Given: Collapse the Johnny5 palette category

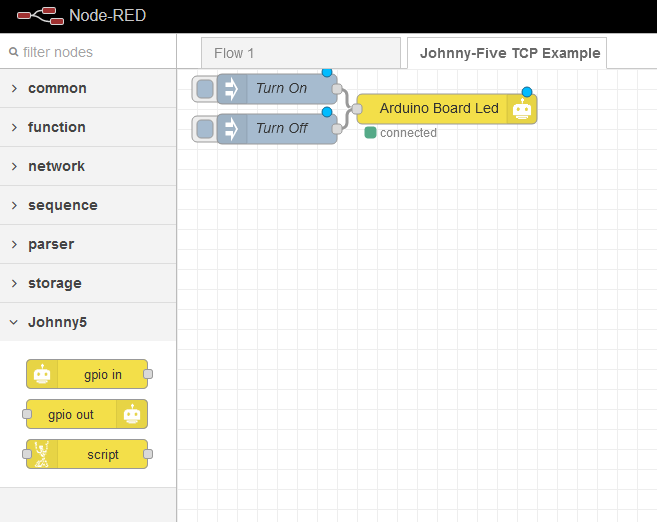Looking at the screenshot, I should (88, 322).
